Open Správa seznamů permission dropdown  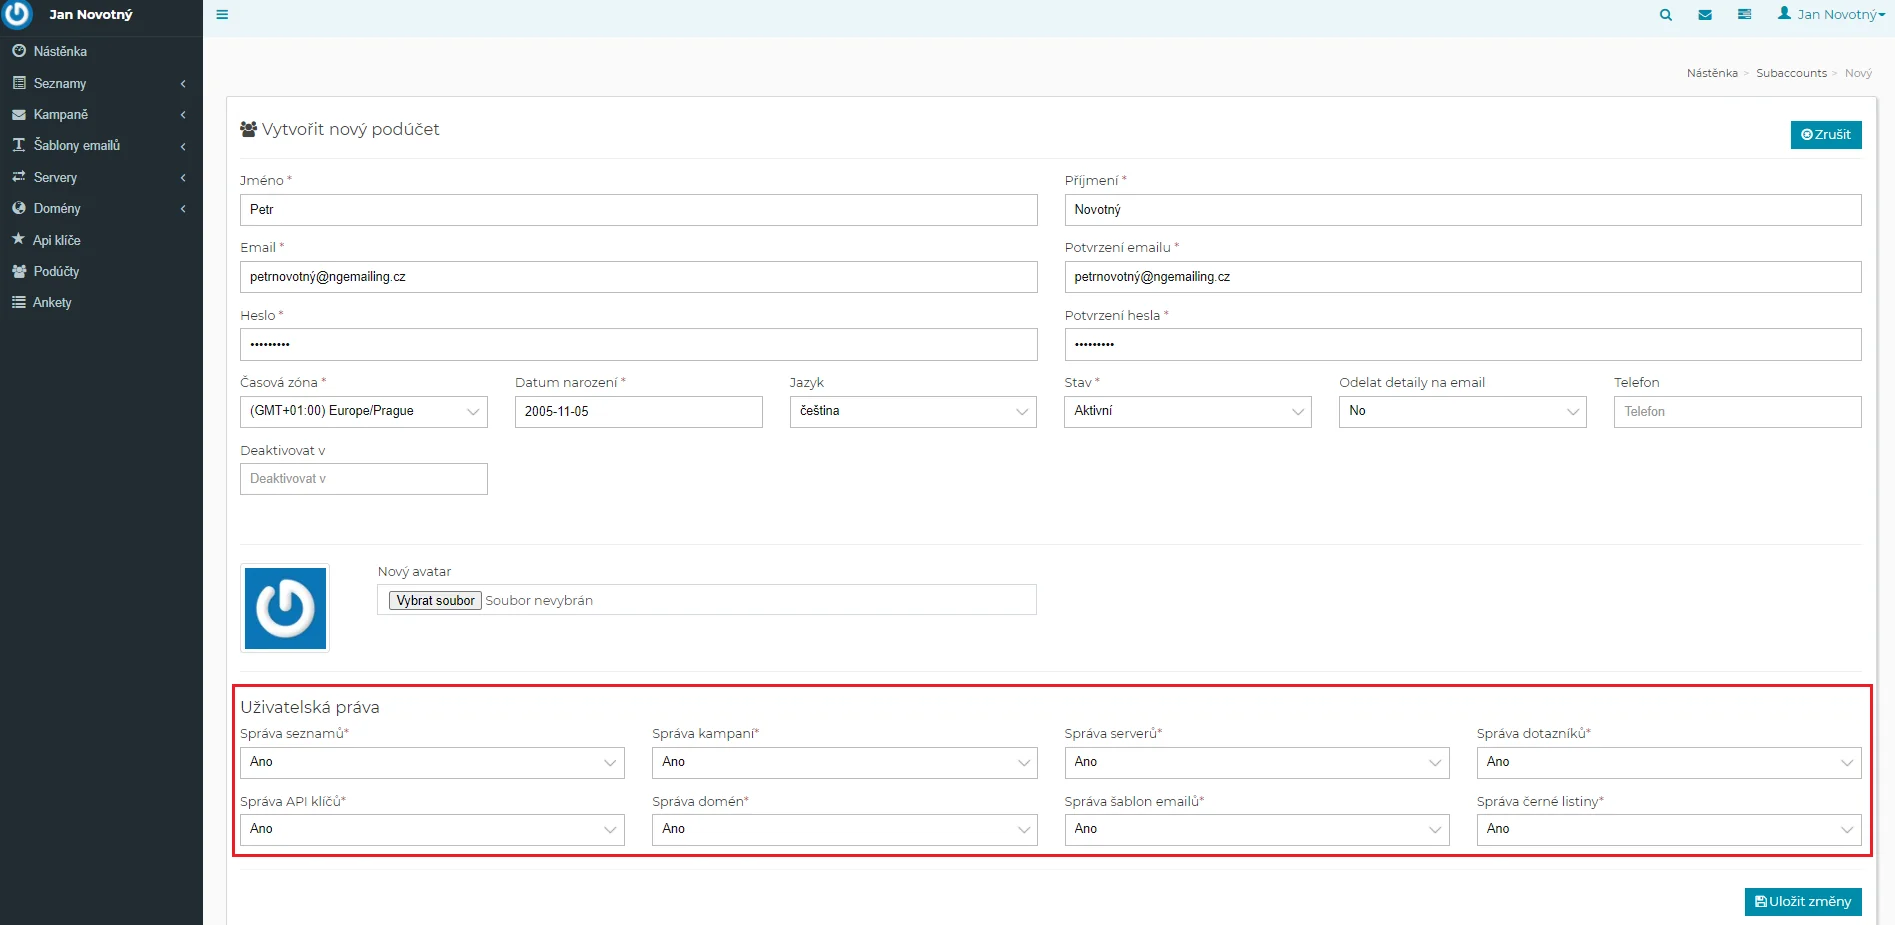tap(432, 762)
